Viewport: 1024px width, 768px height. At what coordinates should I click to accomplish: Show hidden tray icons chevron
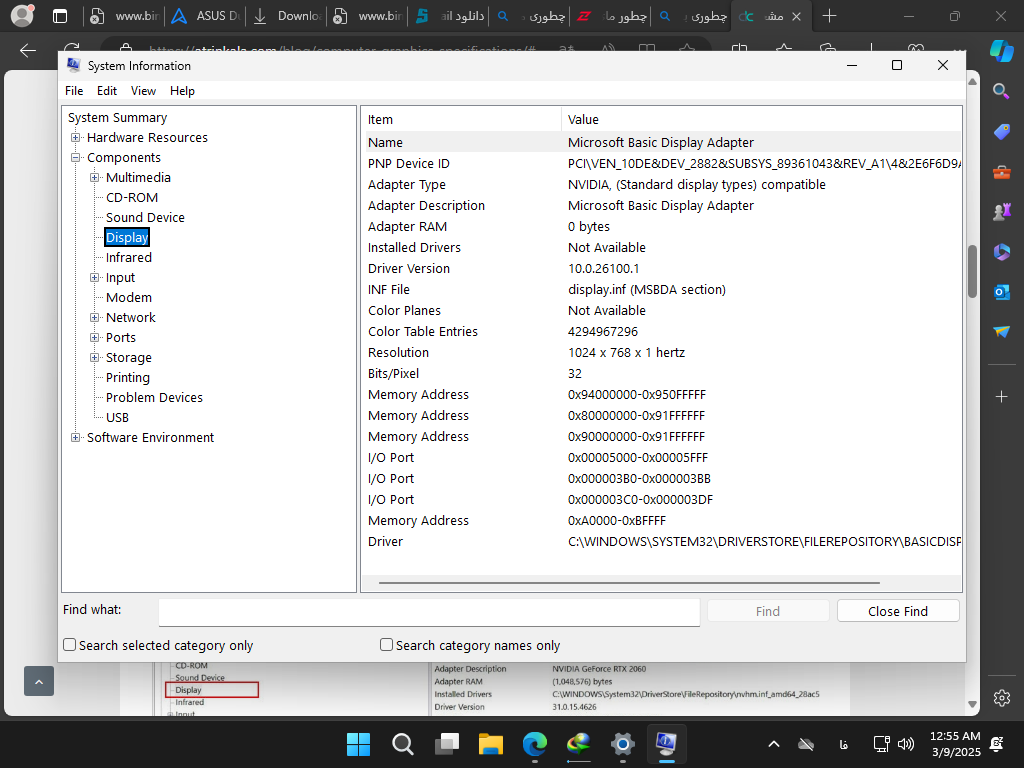[x=774, y=744]
